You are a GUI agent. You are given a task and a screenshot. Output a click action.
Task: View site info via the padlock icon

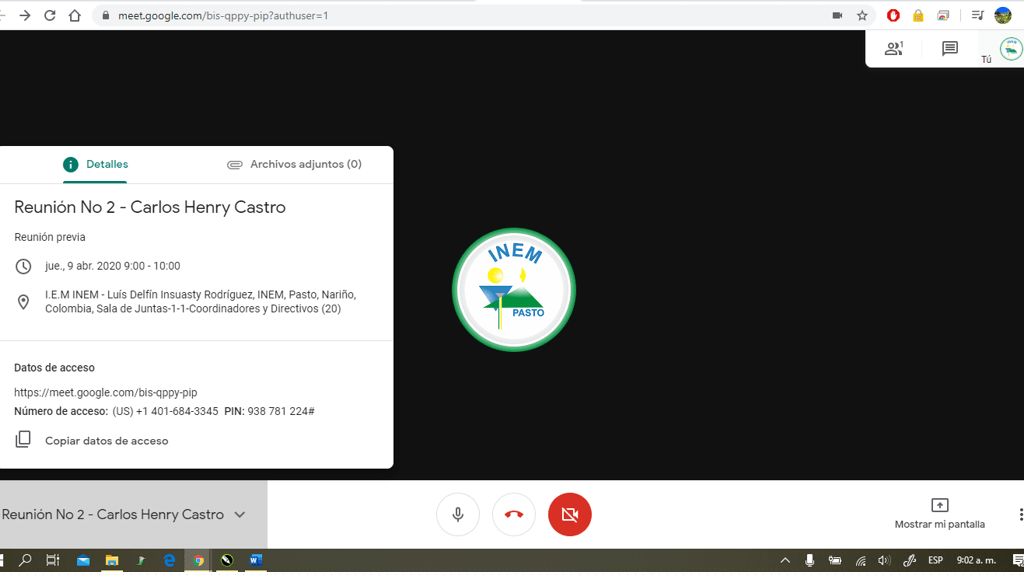[106, 16]
